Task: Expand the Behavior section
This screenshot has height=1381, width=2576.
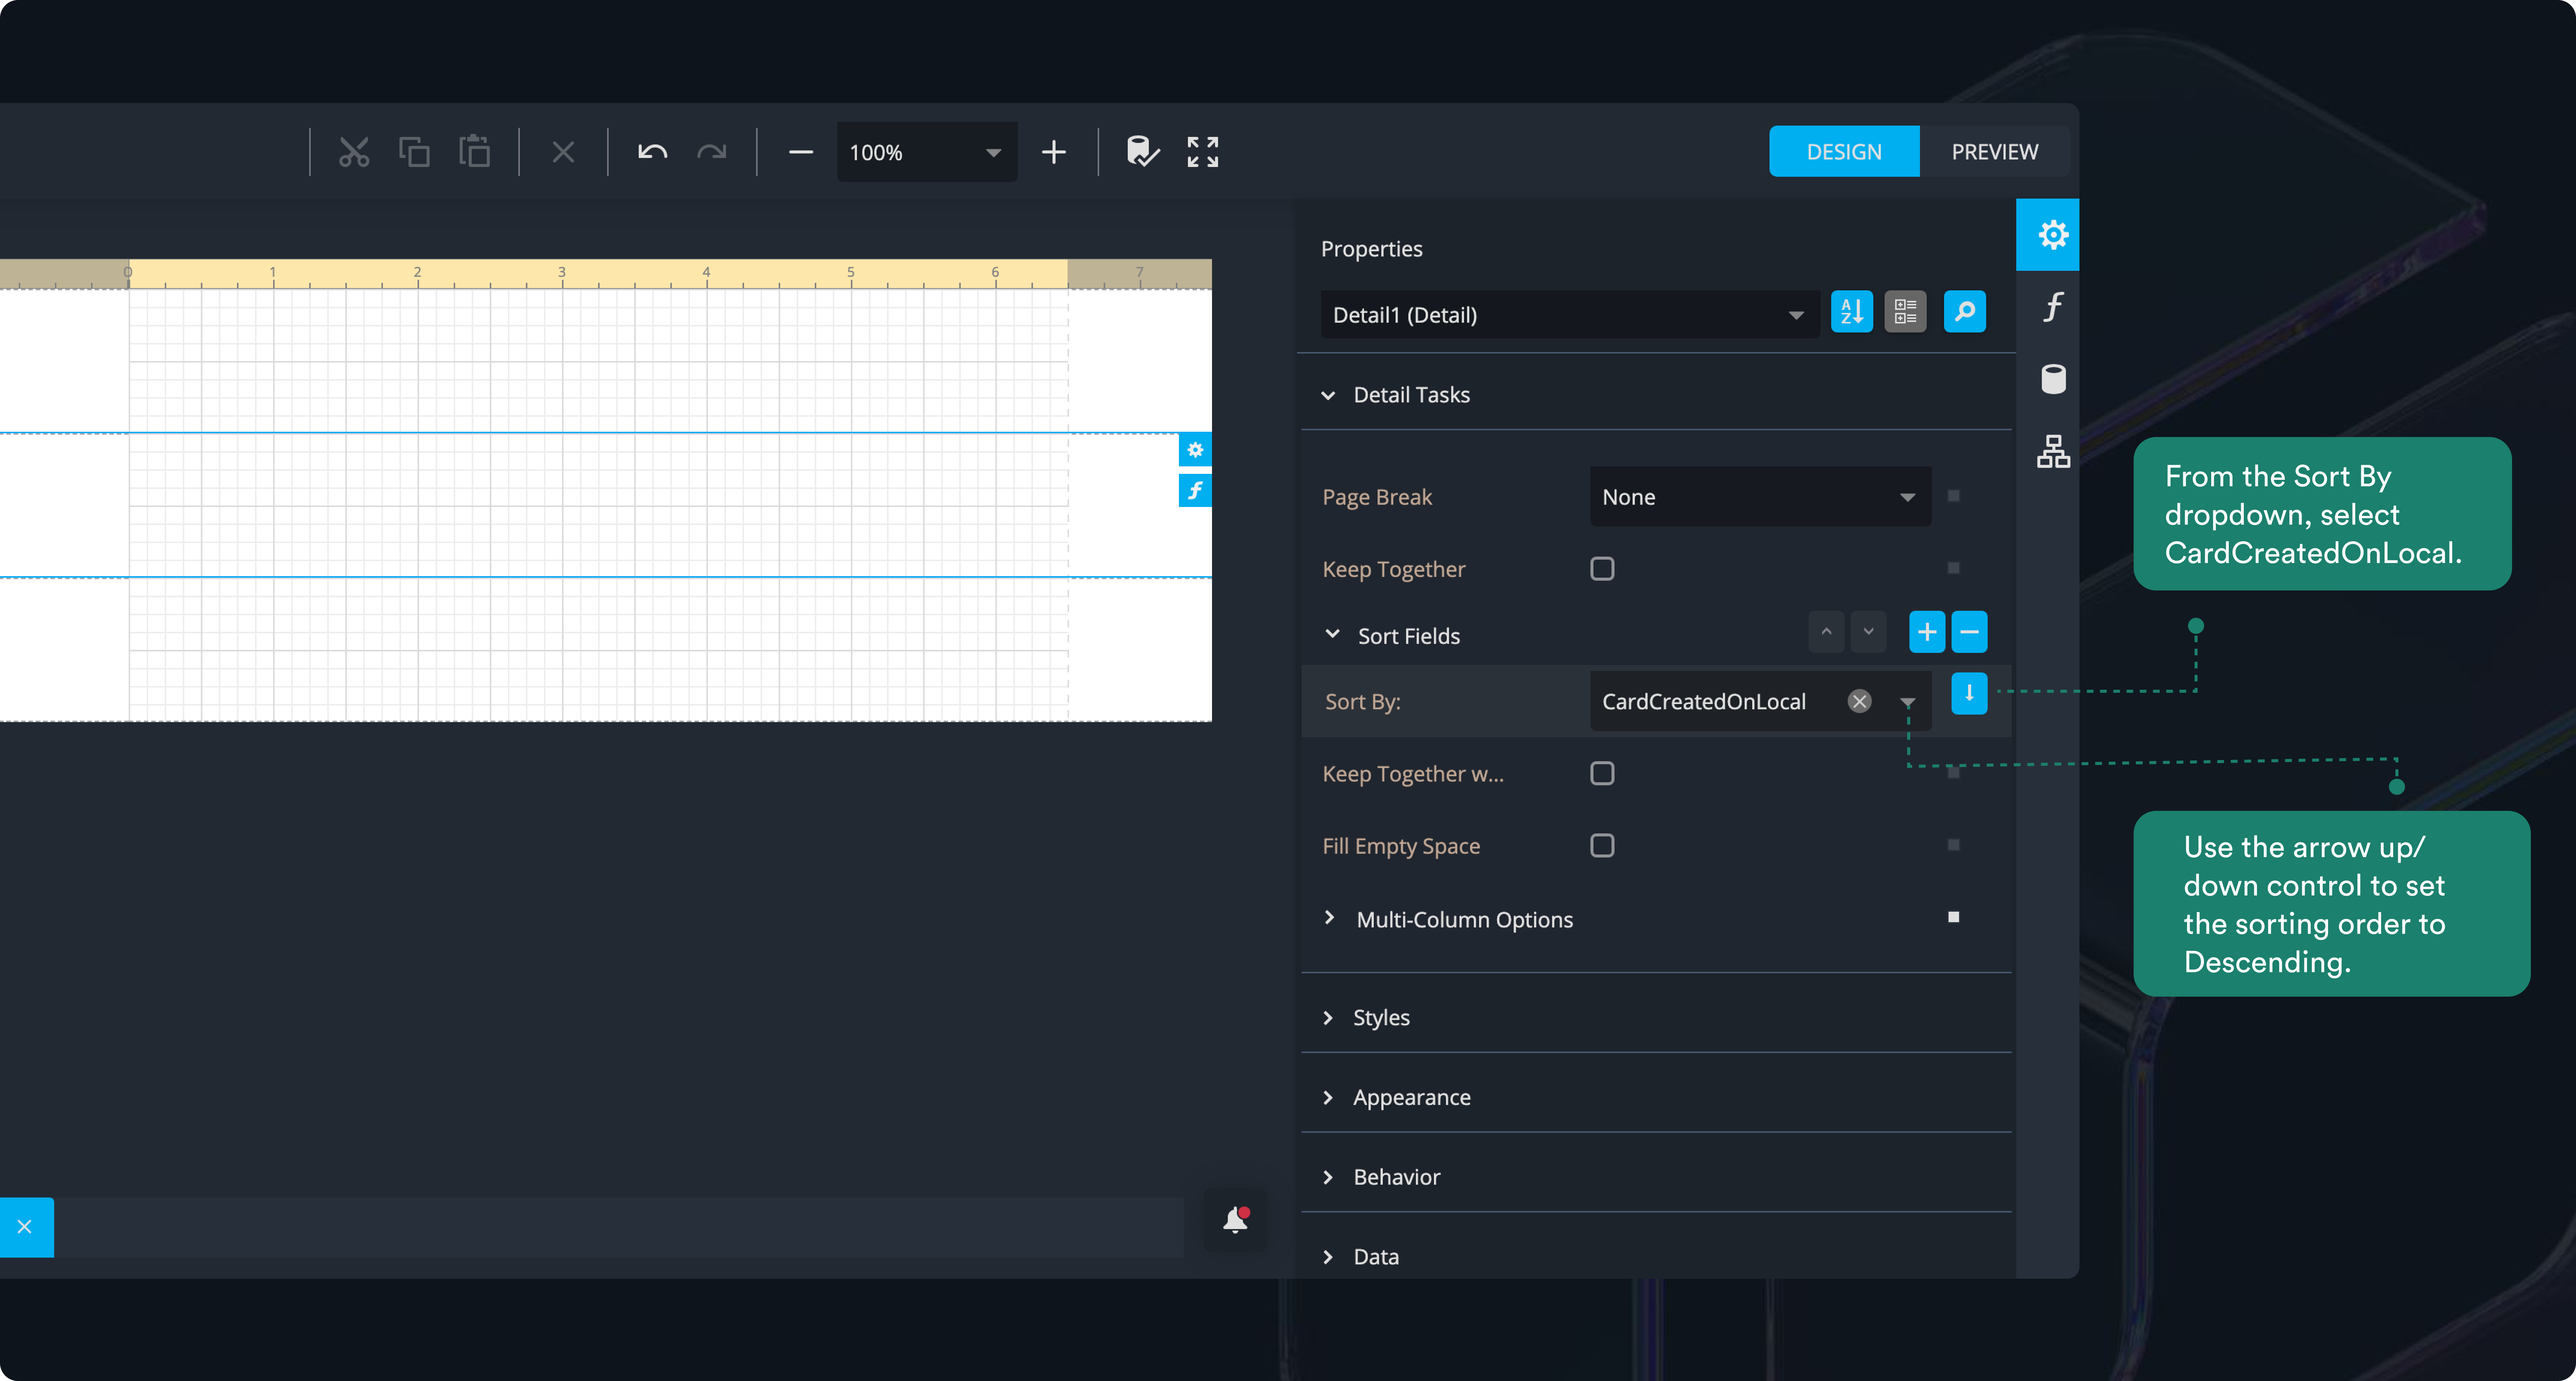Action: coord(1328,1177)
